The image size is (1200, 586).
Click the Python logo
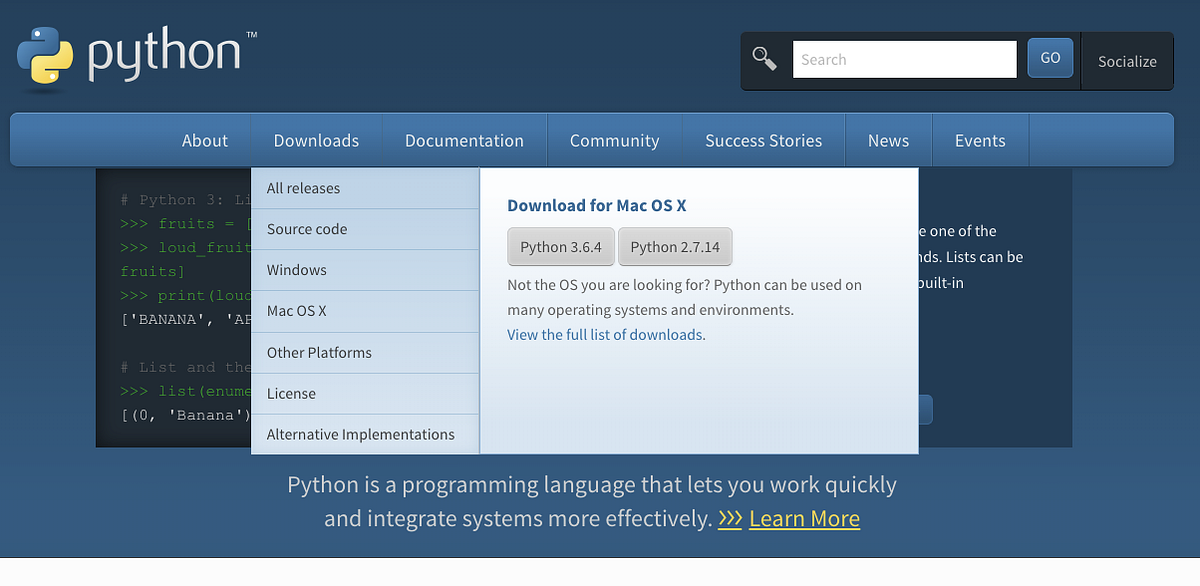pyautogui.click(x=136, y=57)
